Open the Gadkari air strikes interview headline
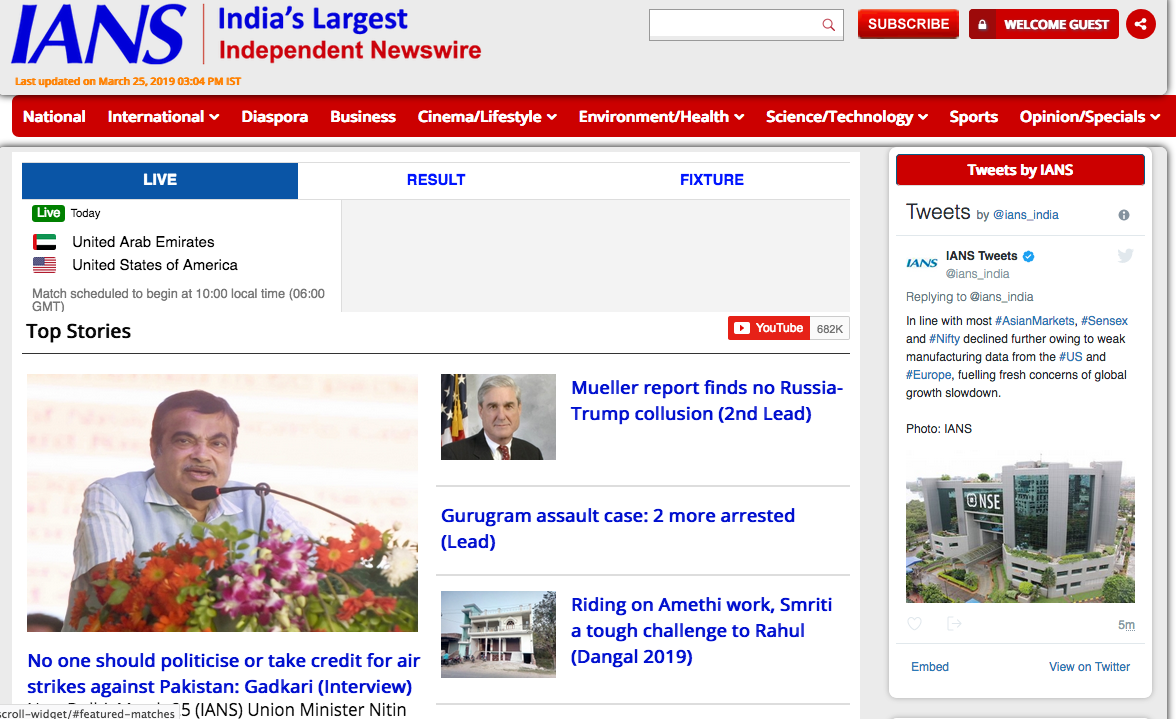Screen dimensions: 1176x719 tap(224, 673)
